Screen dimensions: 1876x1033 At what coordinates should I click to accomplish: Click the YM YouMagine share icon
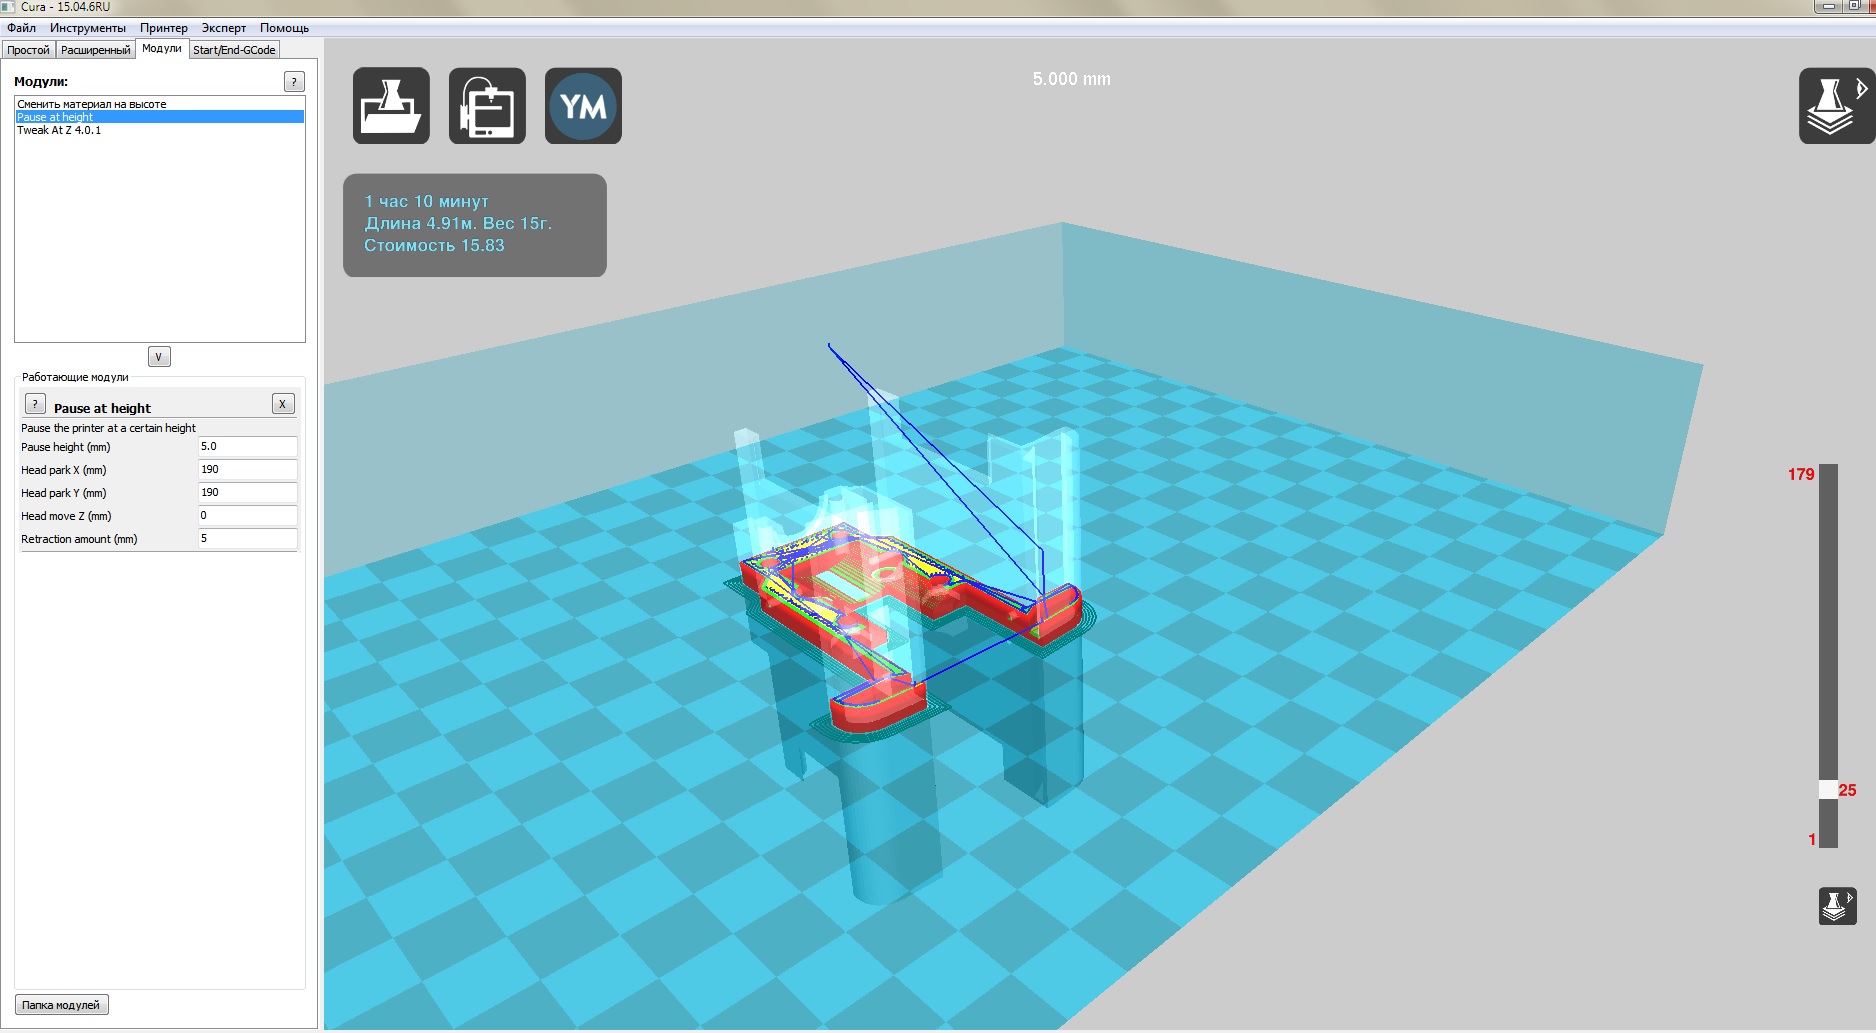coord(583,106)
